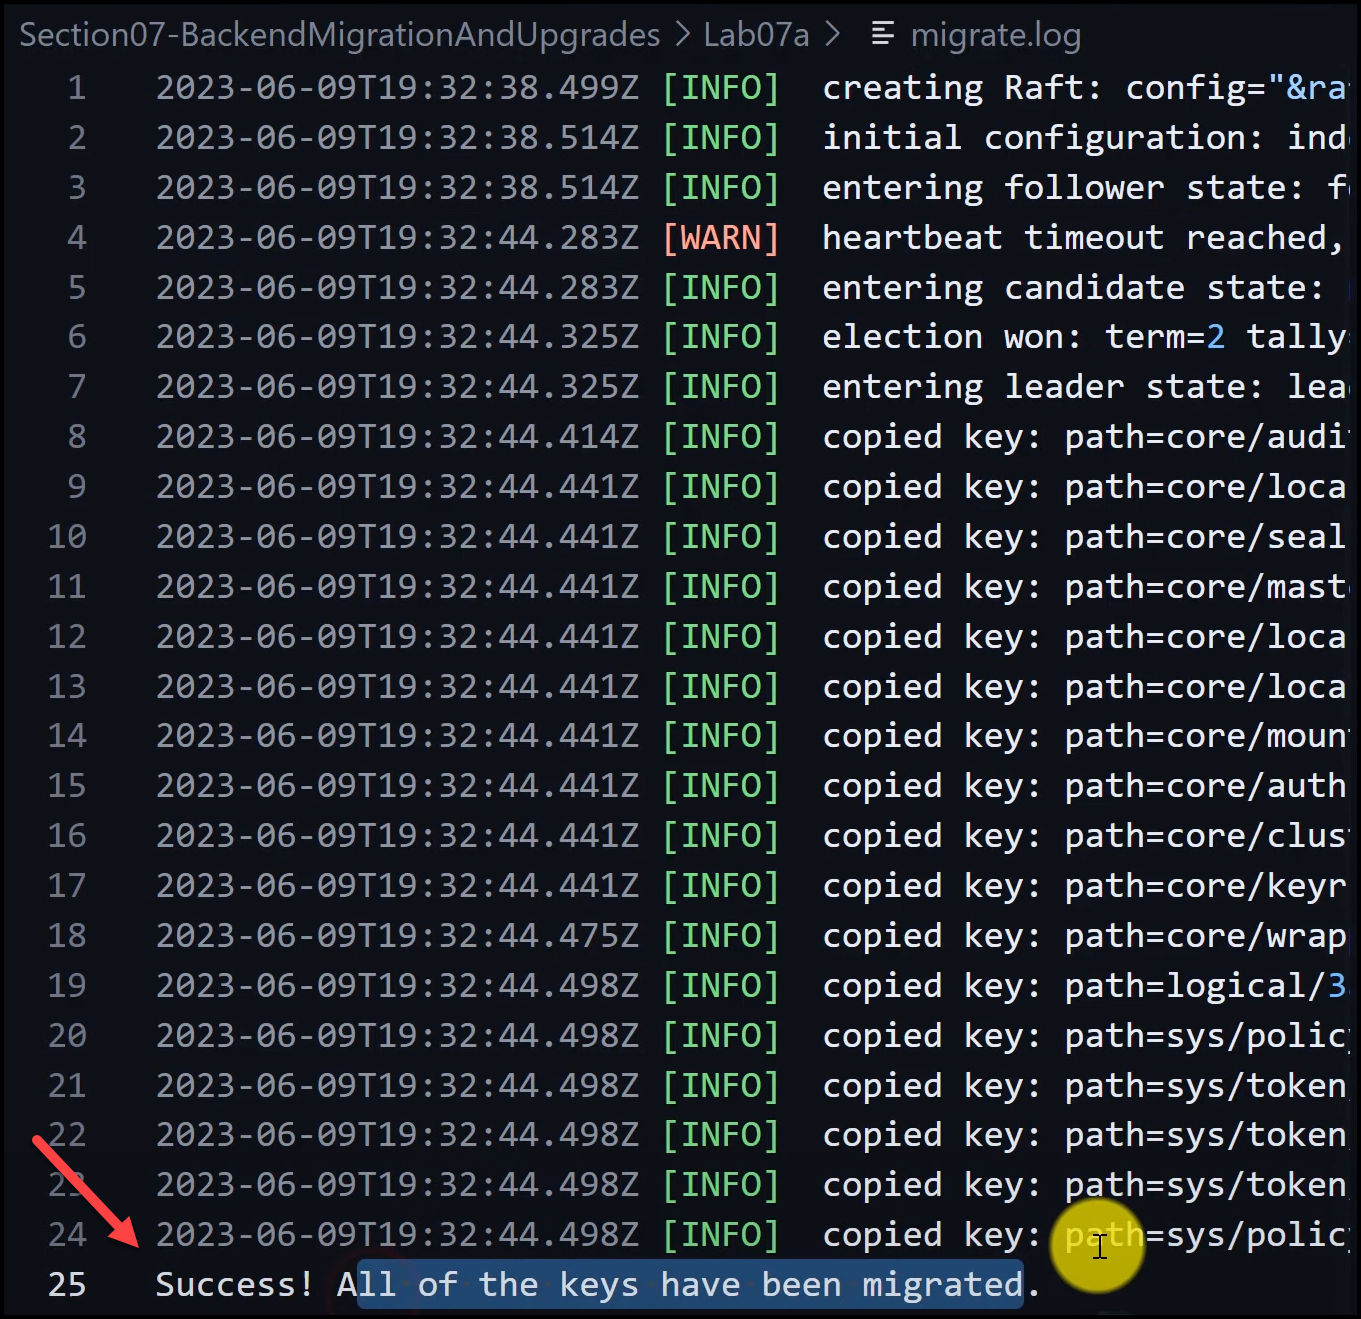Click the [INFO] tag on line 25's neighboring line 24
1361x1319 pixels.
click(x=721, y=1234)
